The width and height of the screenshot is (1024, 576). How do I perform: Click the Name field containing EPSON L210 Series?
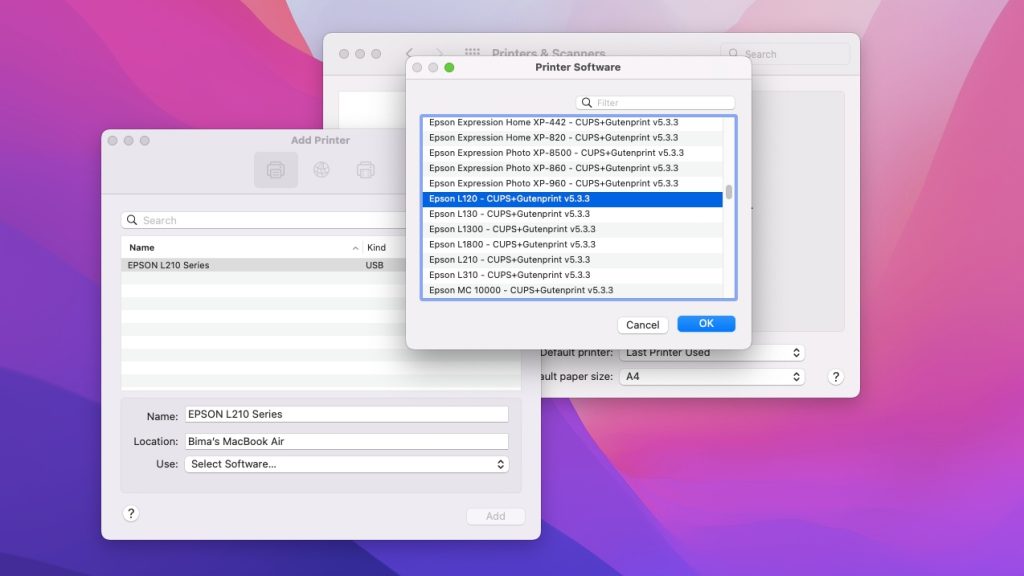click(x=346, y=414)
